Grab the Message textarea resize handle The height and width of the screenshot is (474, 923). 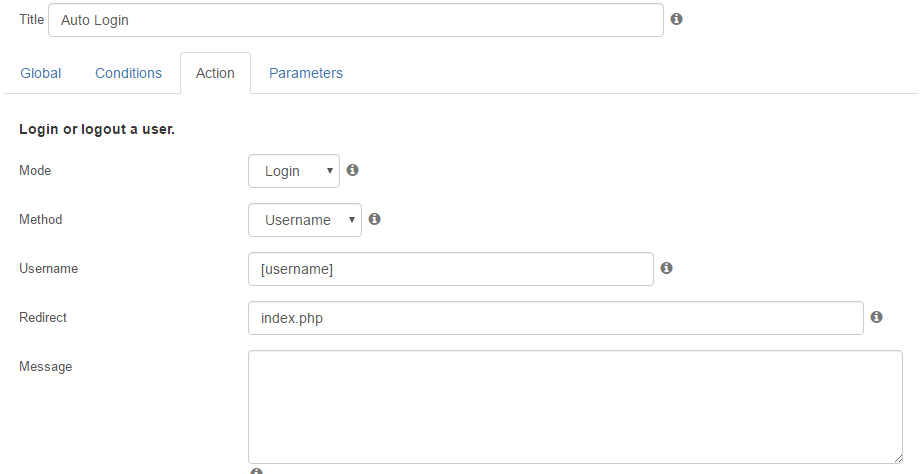898,458
